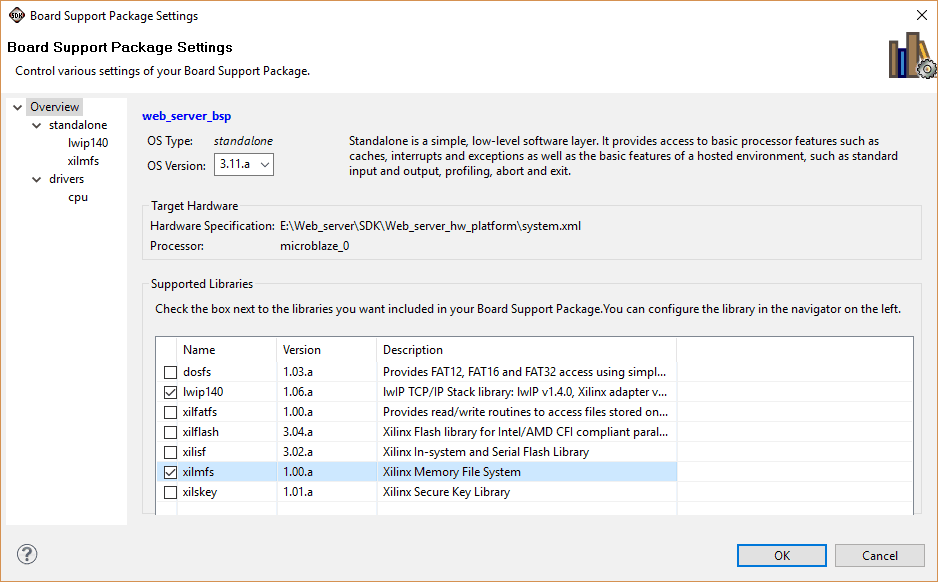Select cpu under drivers in tree
This screenshot has width=938, height=582.
coord(78,197)
